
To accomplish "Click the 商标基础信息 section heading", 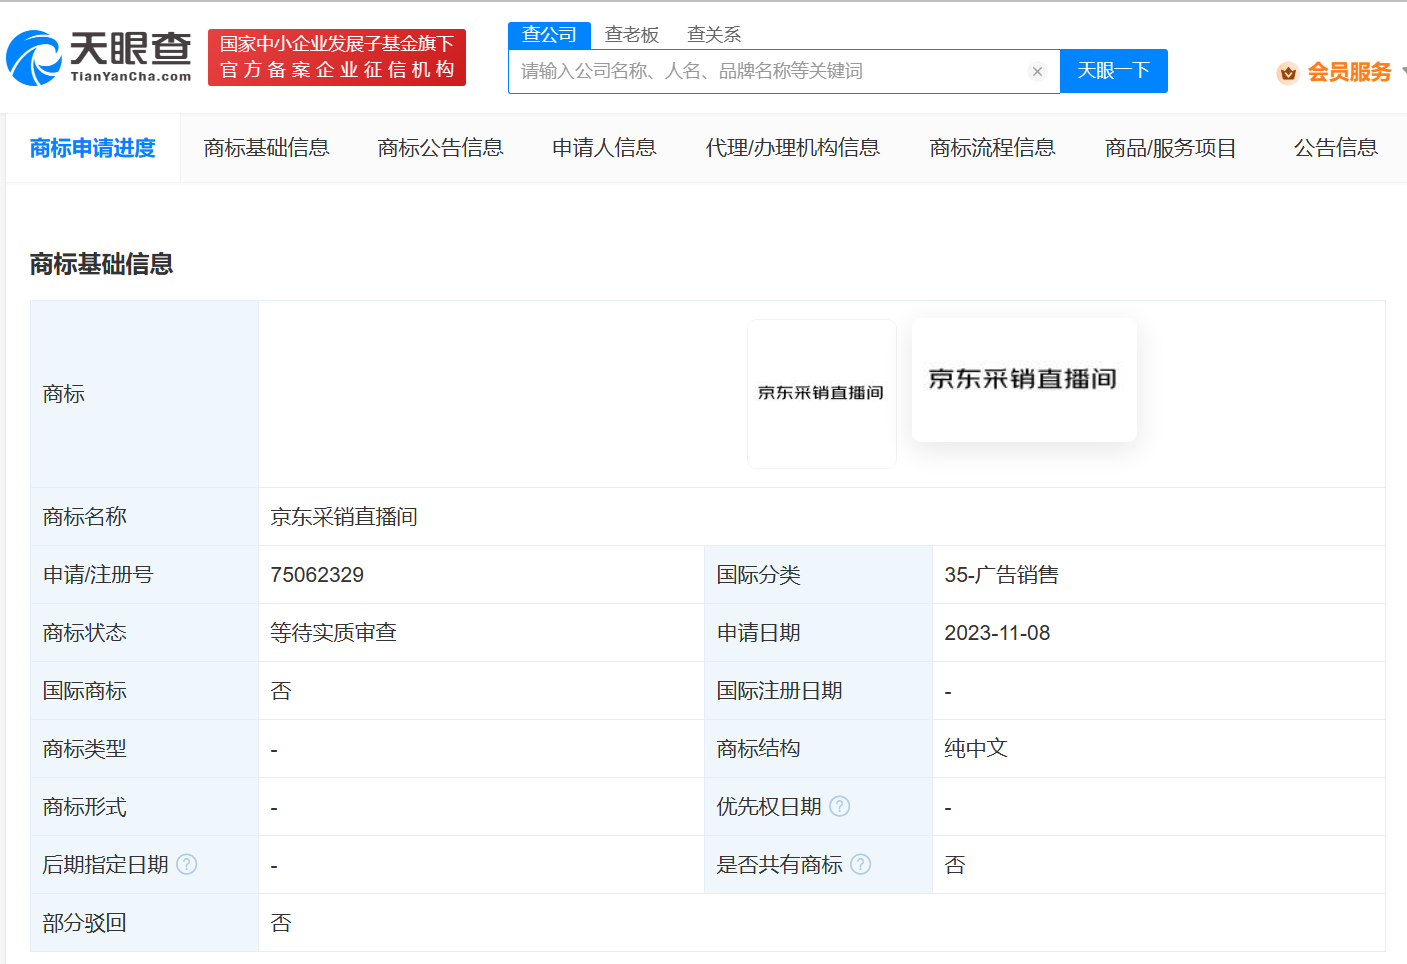I will (101, 264).
